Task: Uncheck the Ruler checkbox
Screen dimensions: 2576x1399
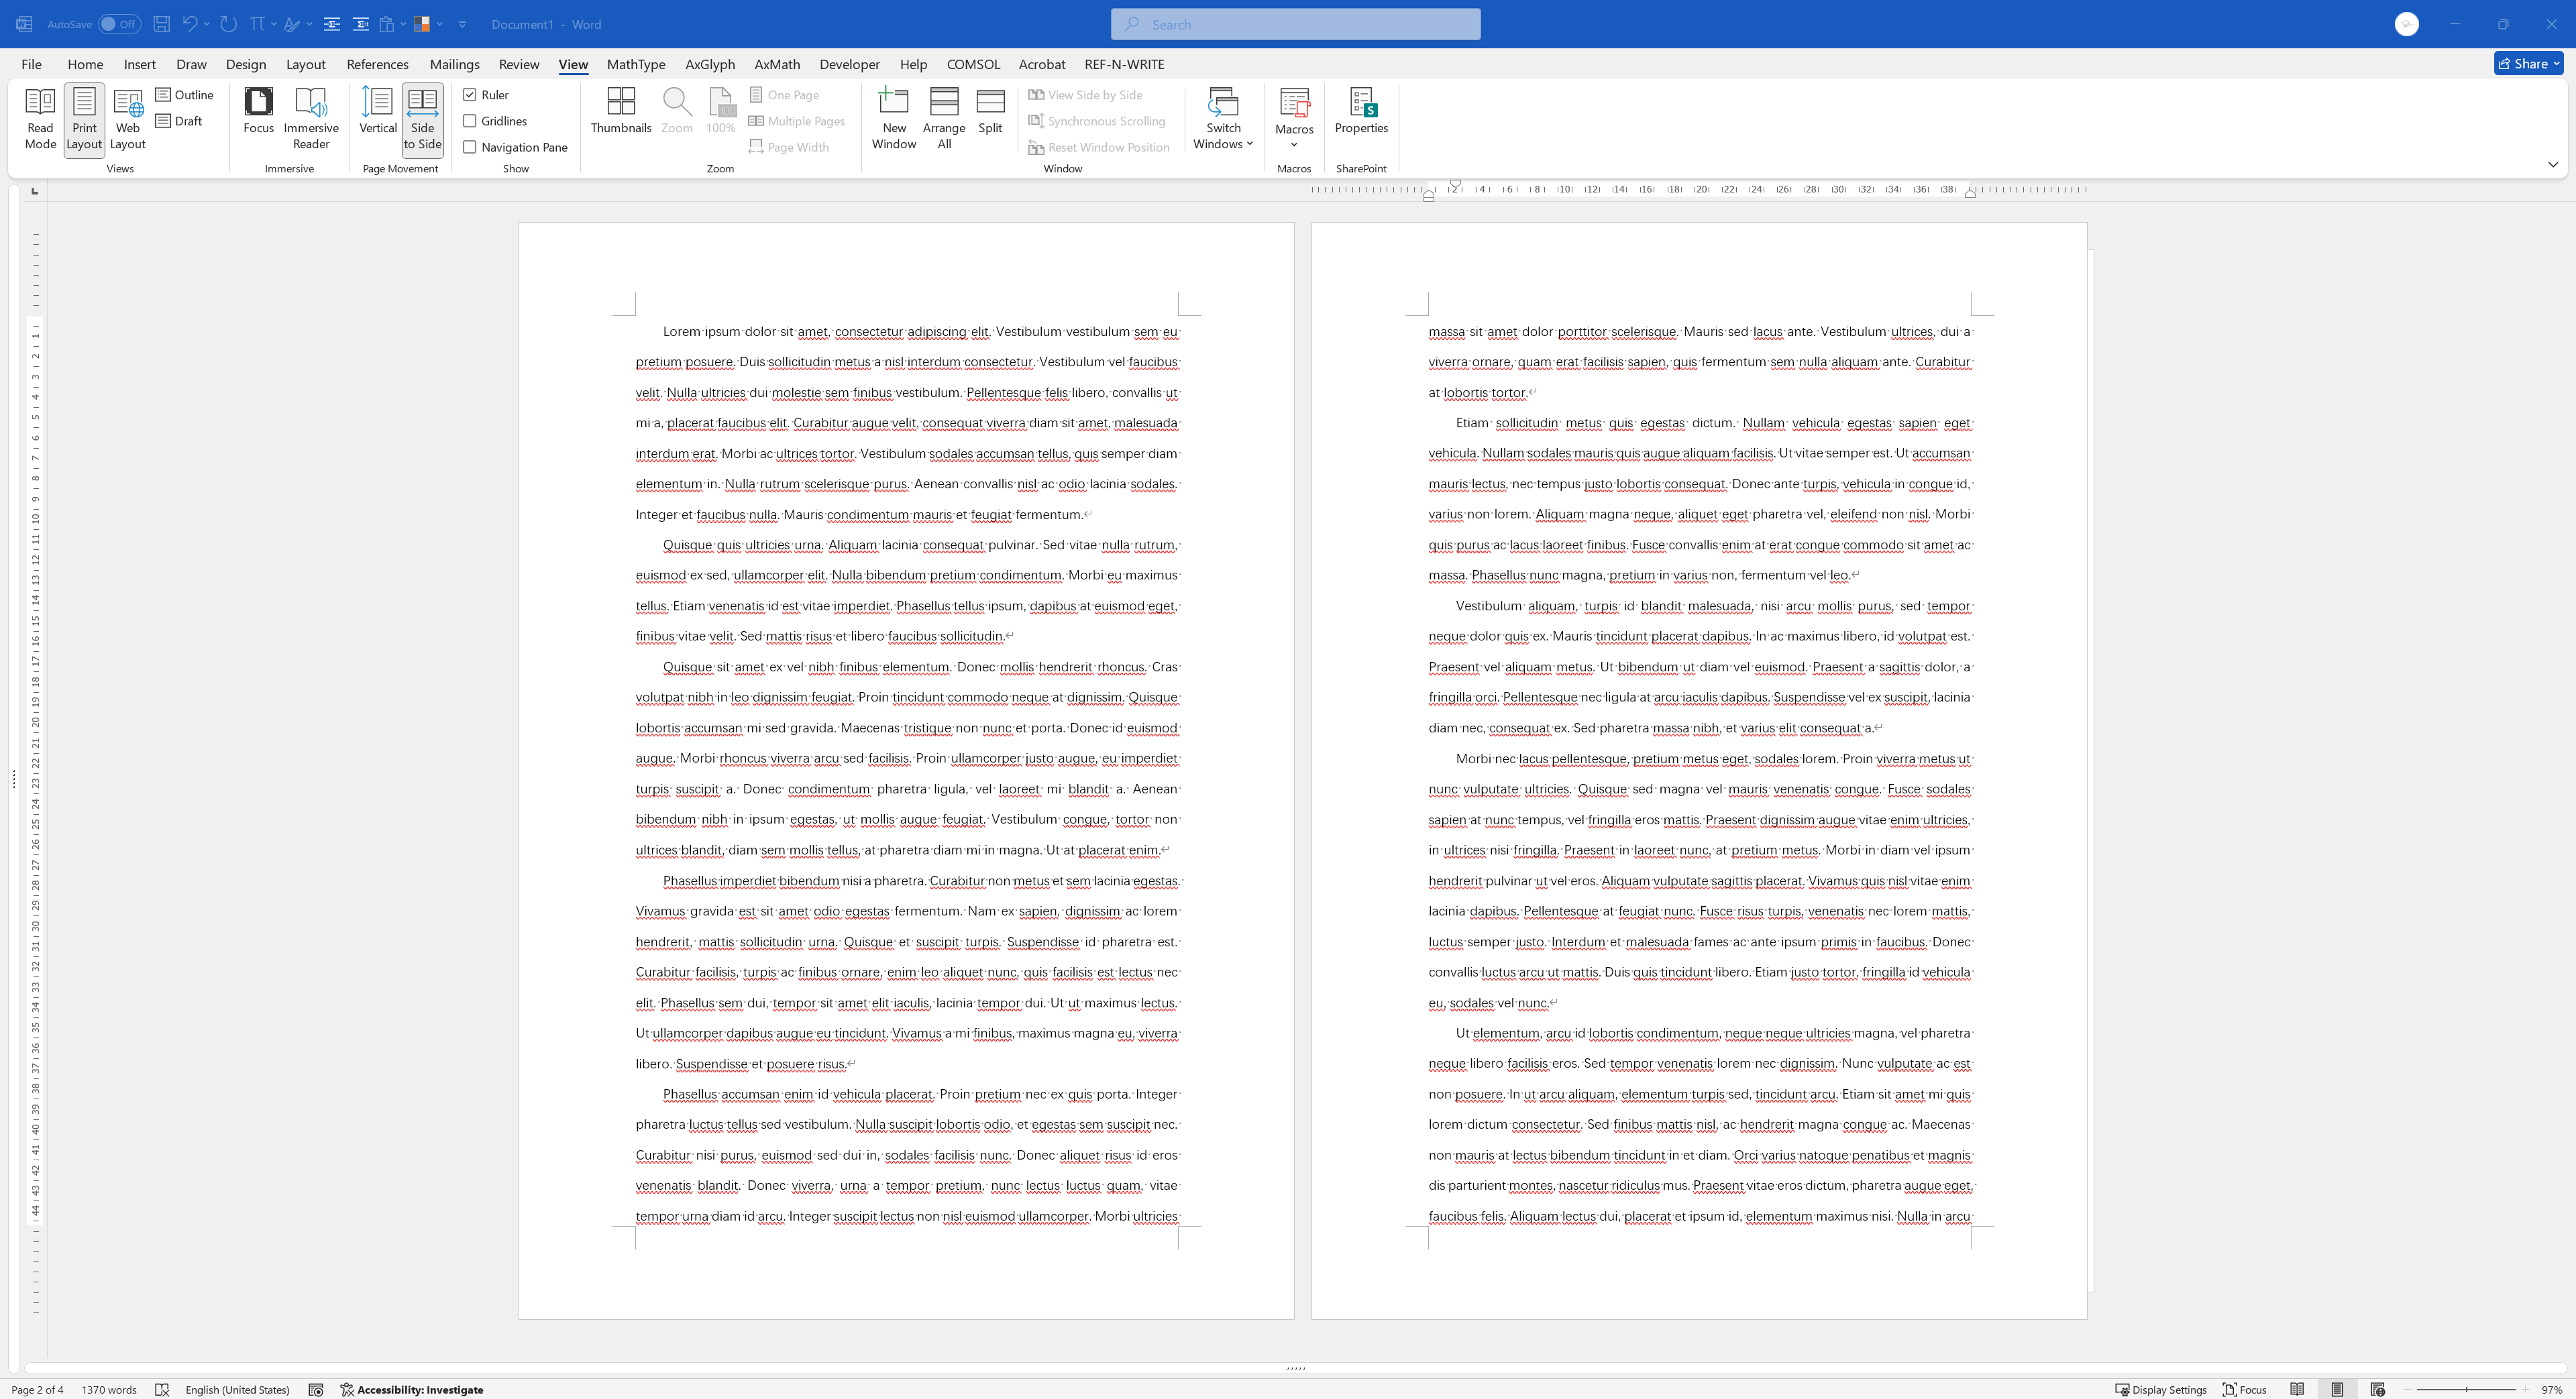Action: (x=470, y=95)
